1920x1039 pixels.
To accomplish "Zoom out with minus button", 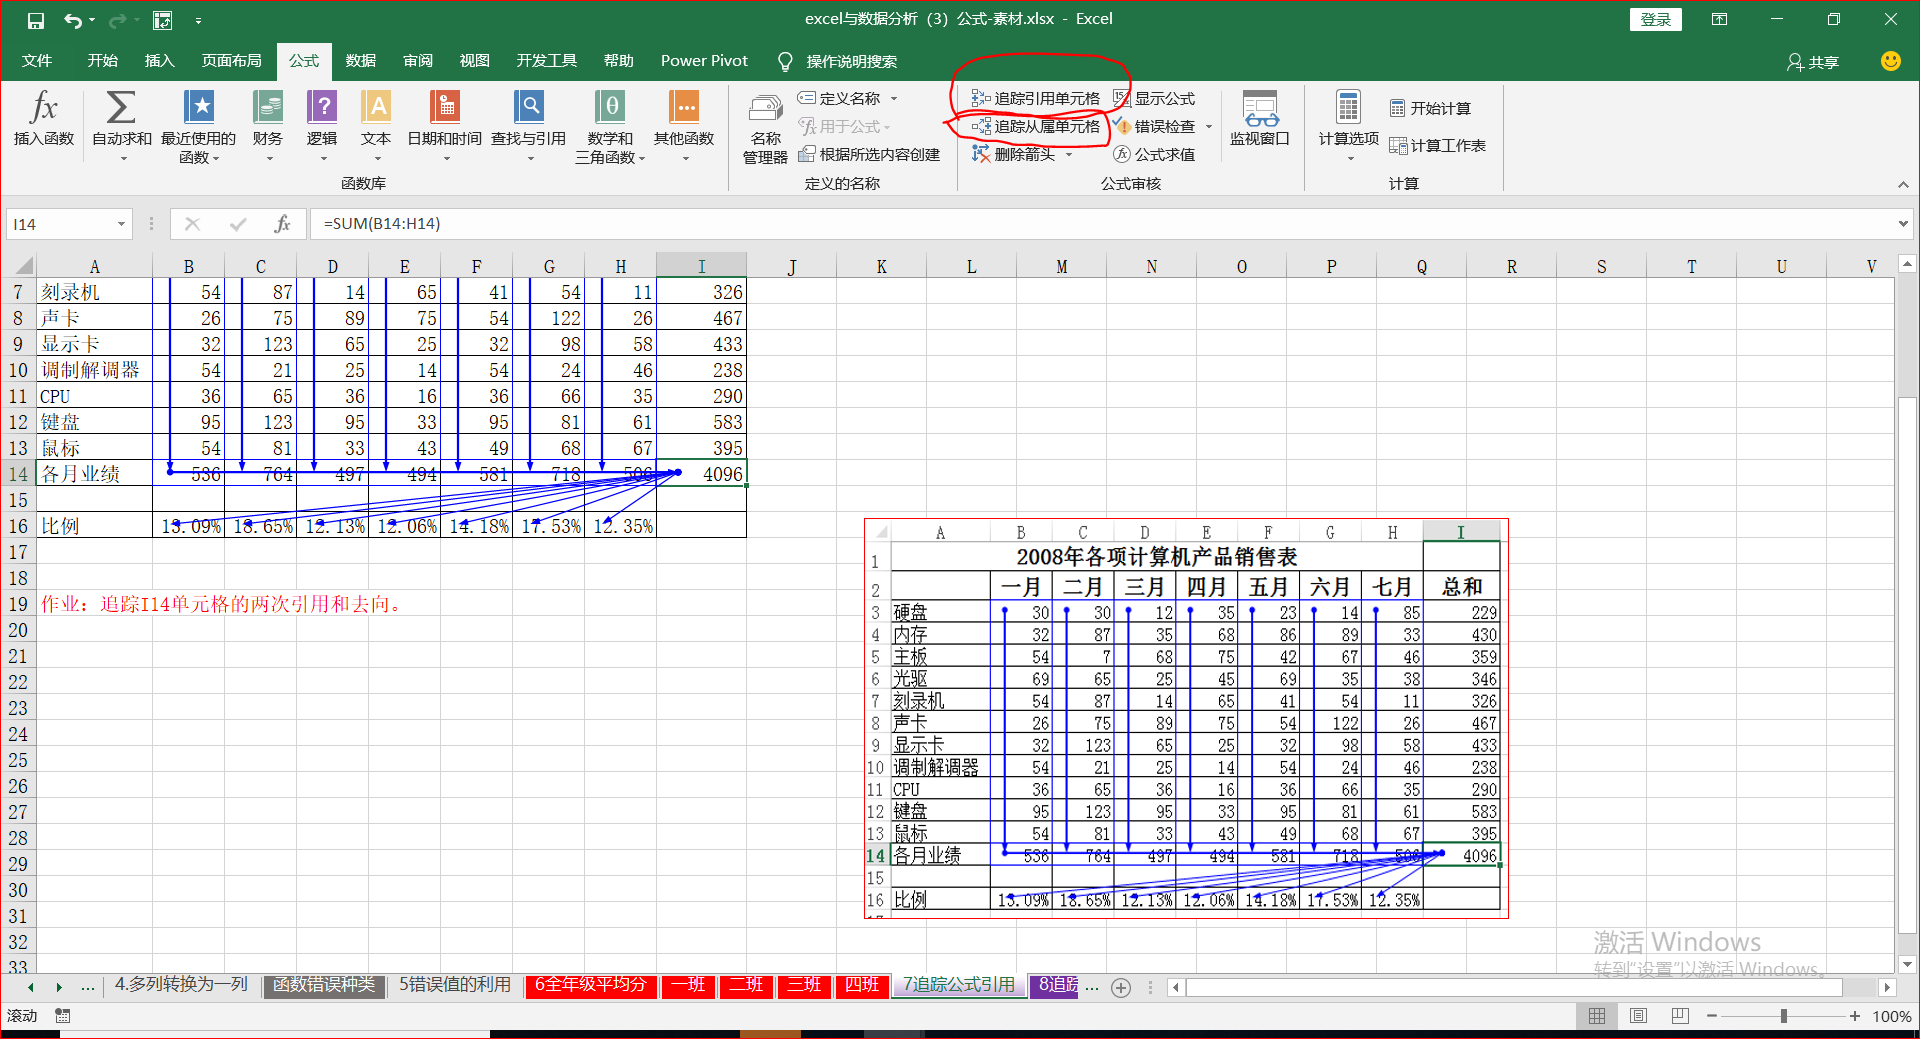I will coord(1712,1016).
